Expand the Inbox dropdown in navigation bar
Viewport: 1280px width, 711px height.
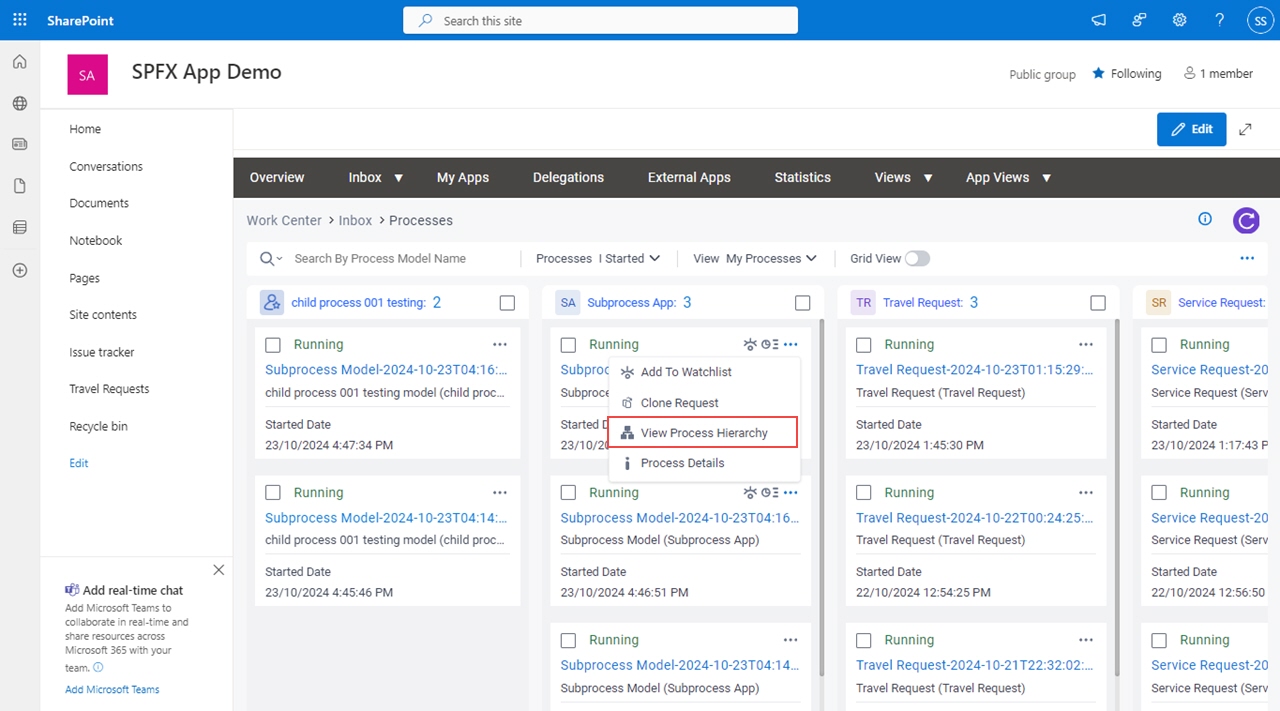[x=398, y=178]
